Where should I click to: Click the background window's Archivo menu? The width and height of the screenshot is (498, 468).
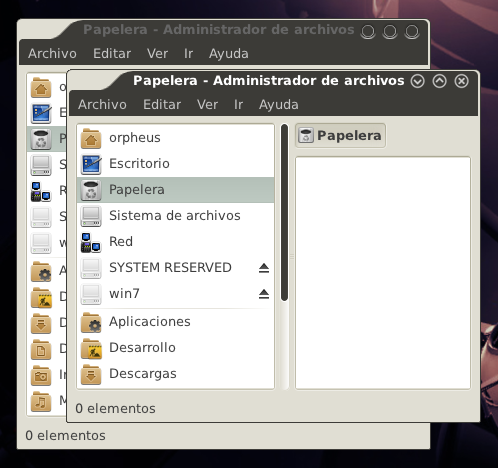coord(52,54)
